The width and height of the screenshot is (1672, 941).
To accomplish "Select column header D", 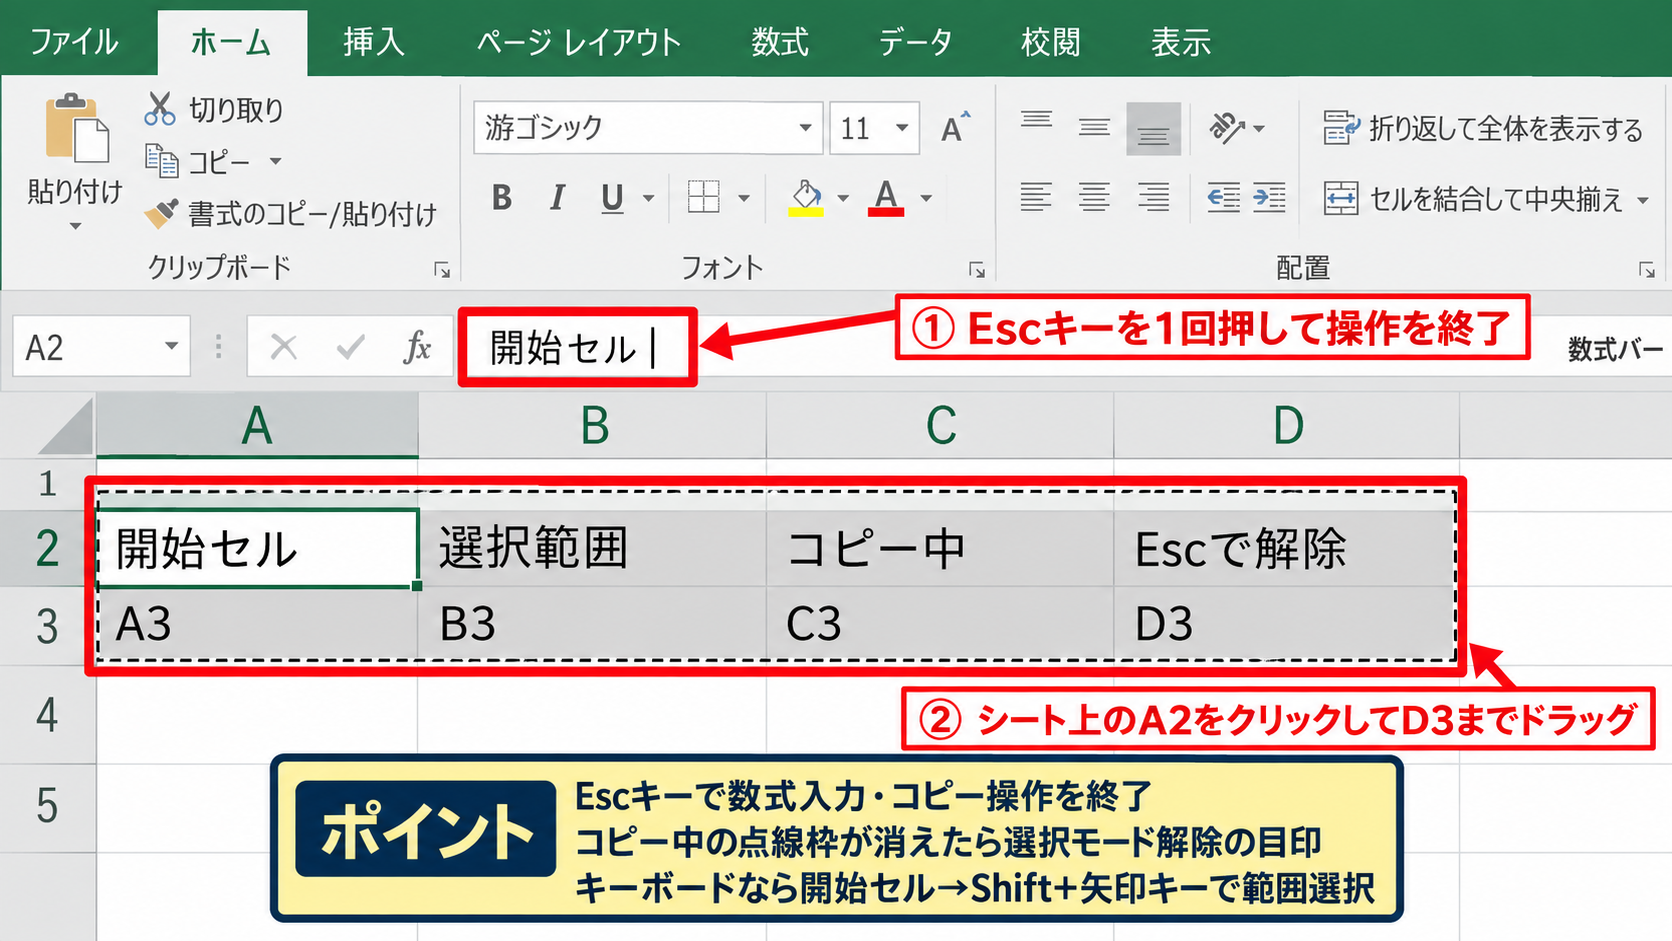I will [1287, 426].
